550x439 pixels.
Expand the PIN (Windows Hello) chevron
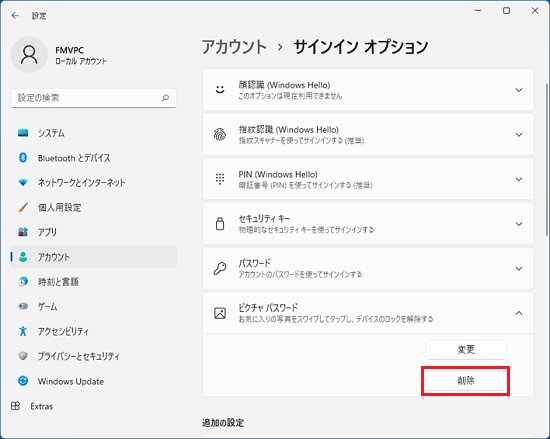tap(519, 179)
